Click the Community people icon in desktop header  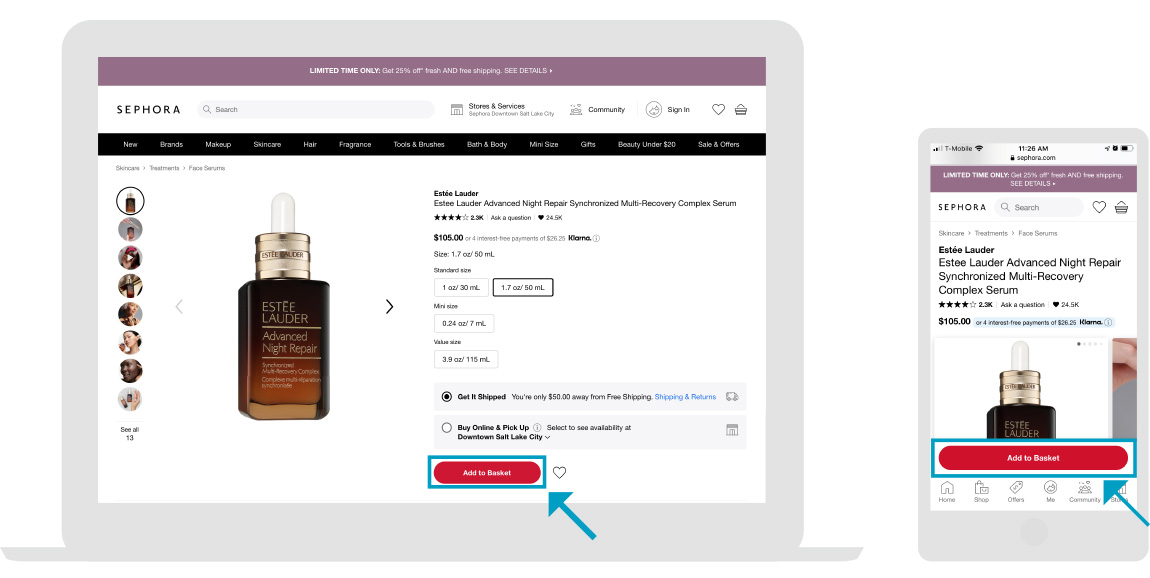click(576, 109)
